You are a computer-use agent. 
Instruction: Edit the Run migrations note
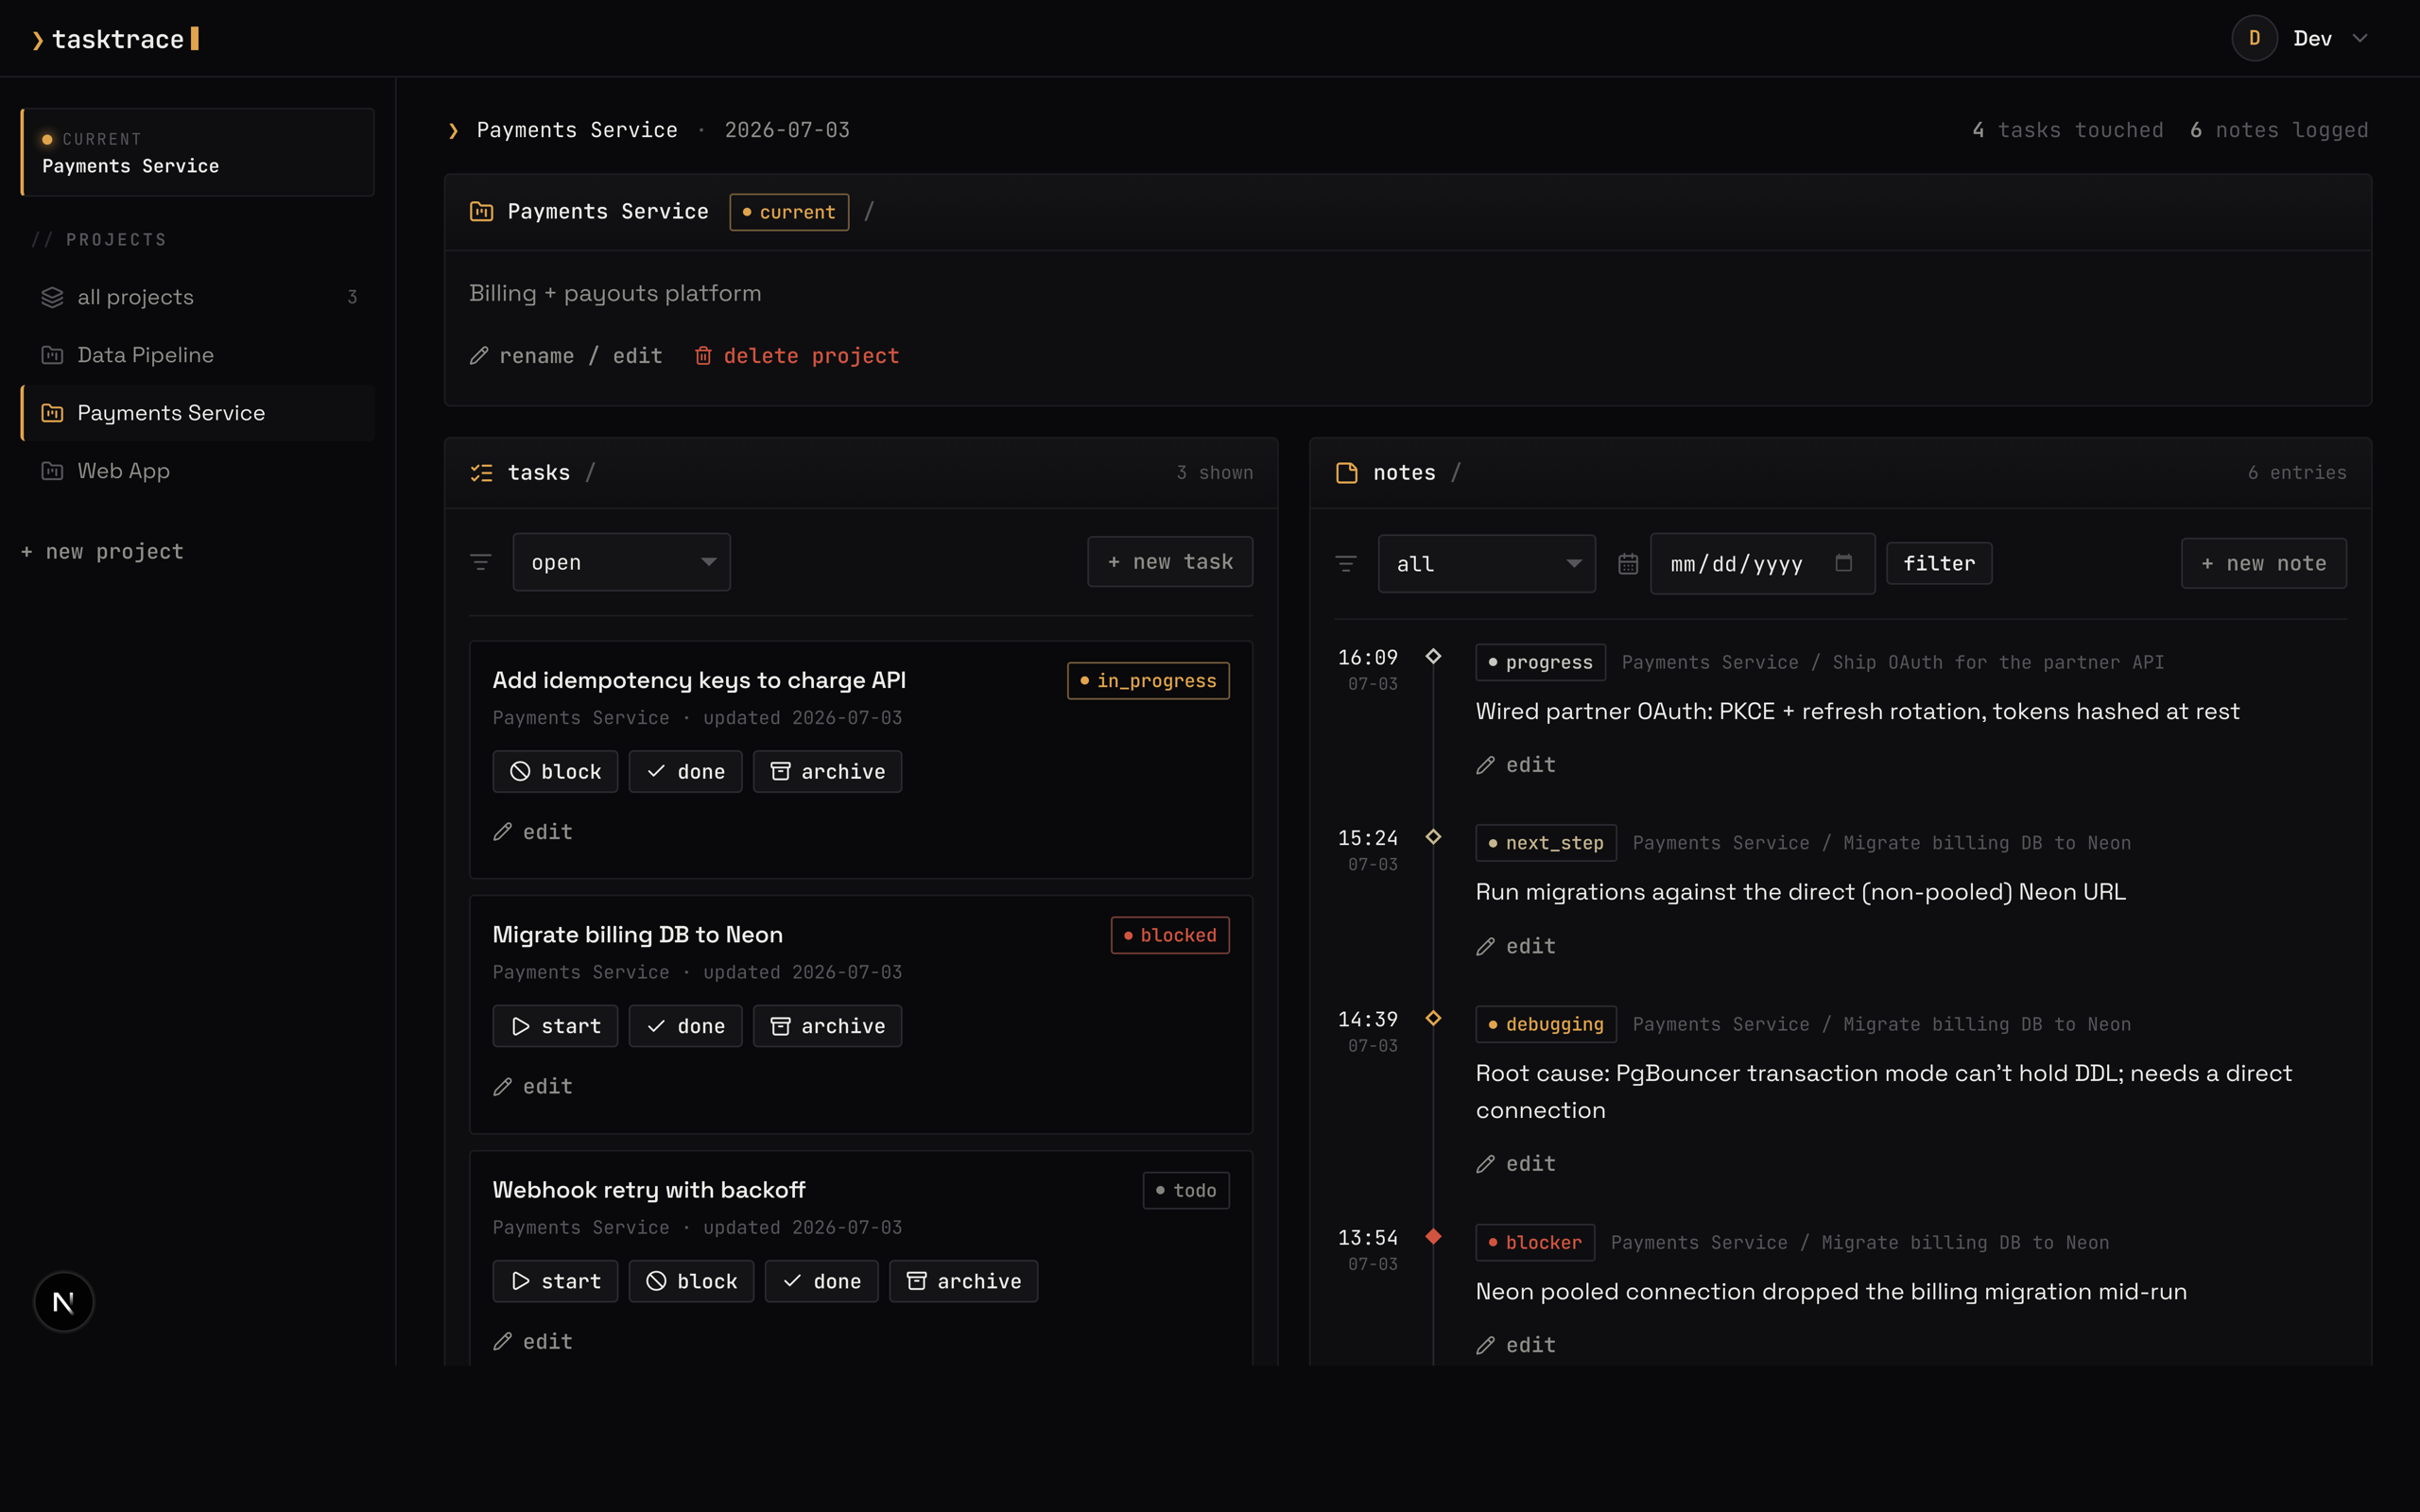(x=1516, y=946)
